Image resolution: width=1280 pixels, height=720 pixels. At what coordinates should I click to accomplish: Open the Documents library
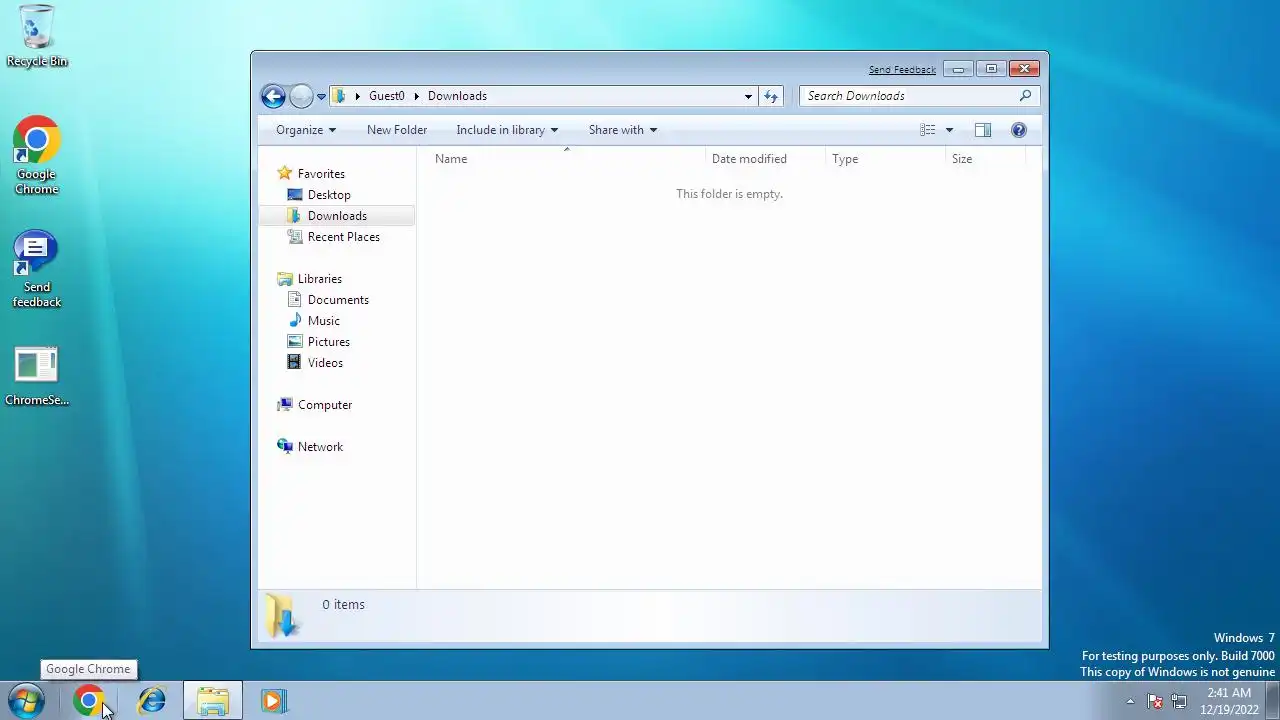tap(338, 300)
